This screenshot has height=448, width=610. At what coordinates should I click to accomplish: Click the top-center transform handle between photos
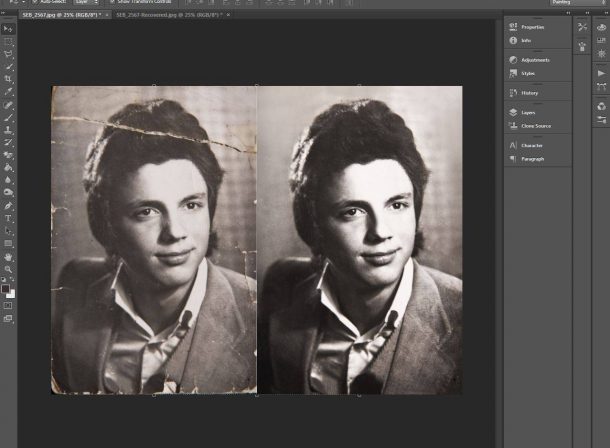(257, 85)
